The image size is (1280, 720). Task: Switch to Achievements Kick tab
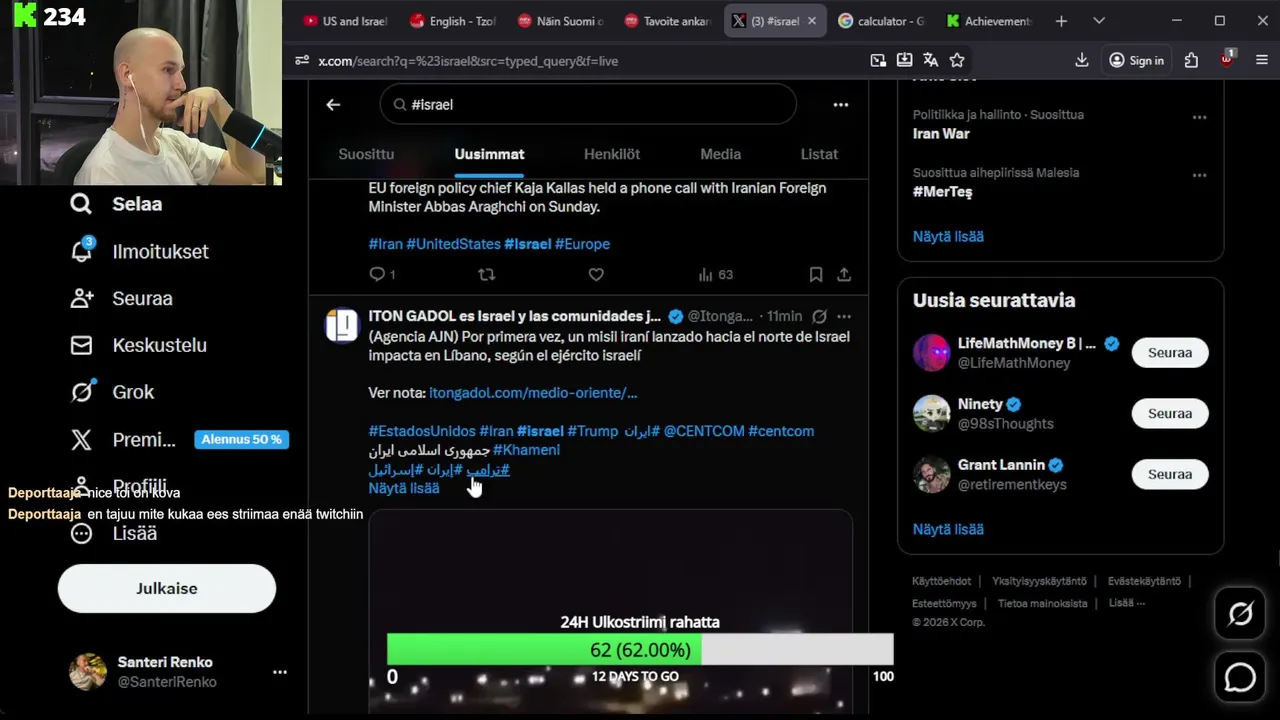[988, 21]
